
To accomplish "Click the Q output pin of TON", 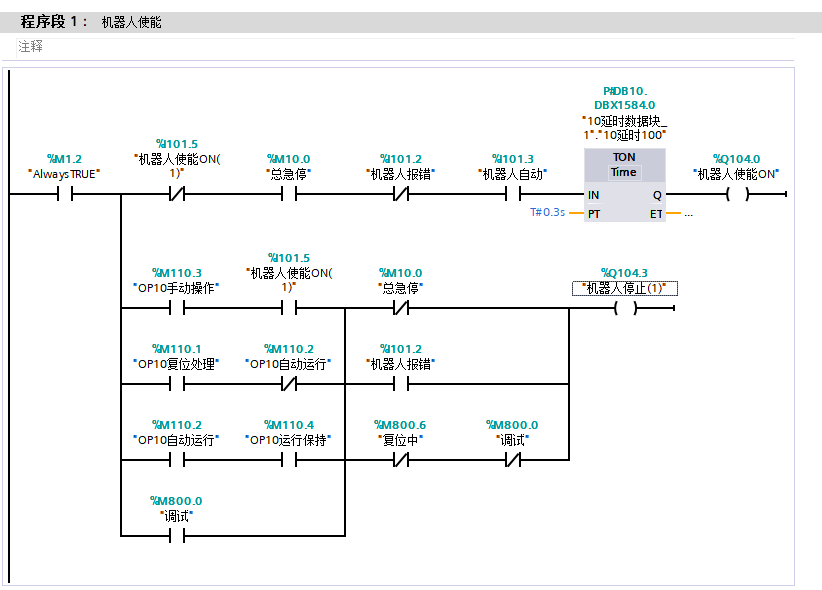I will [x=657, y=195].
